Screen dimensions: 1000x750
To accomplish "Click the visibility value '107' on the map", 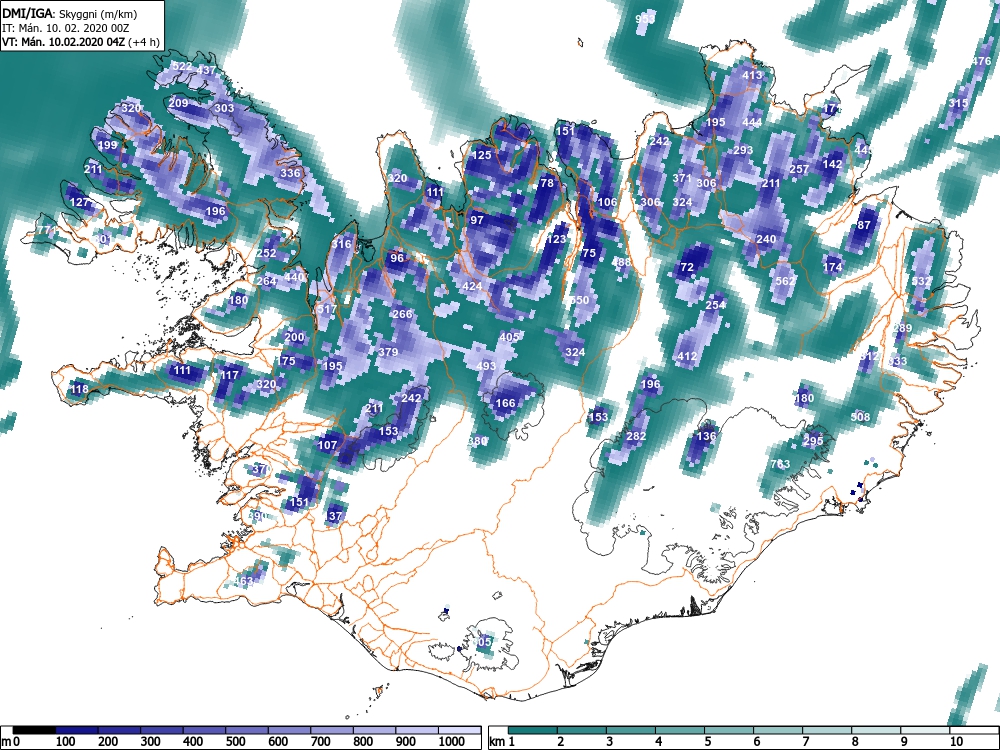I will tap(327, 445).
